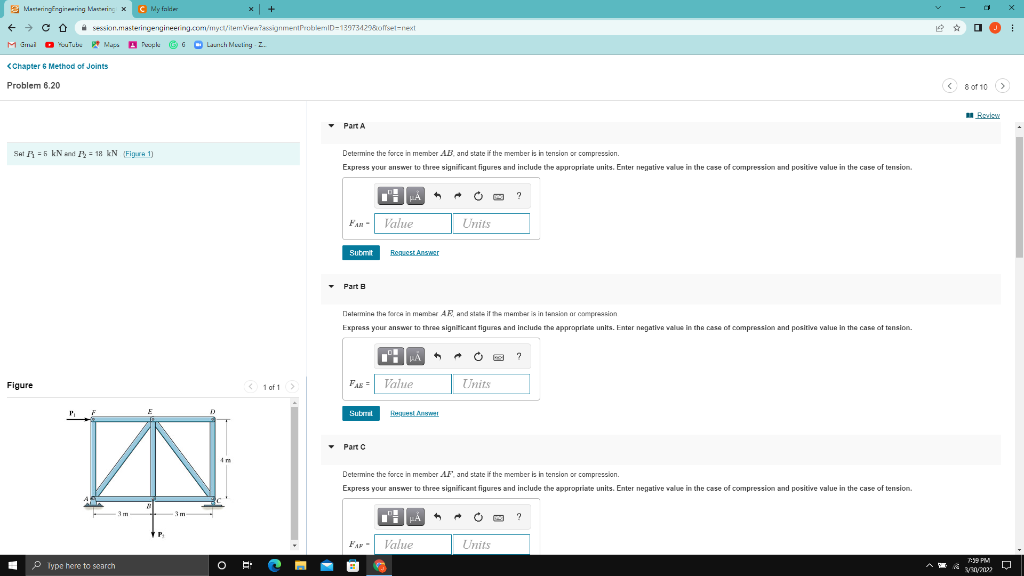Open Maps bookmark
The height and width of the screenshot is (576, 1024).
(105, 44)
